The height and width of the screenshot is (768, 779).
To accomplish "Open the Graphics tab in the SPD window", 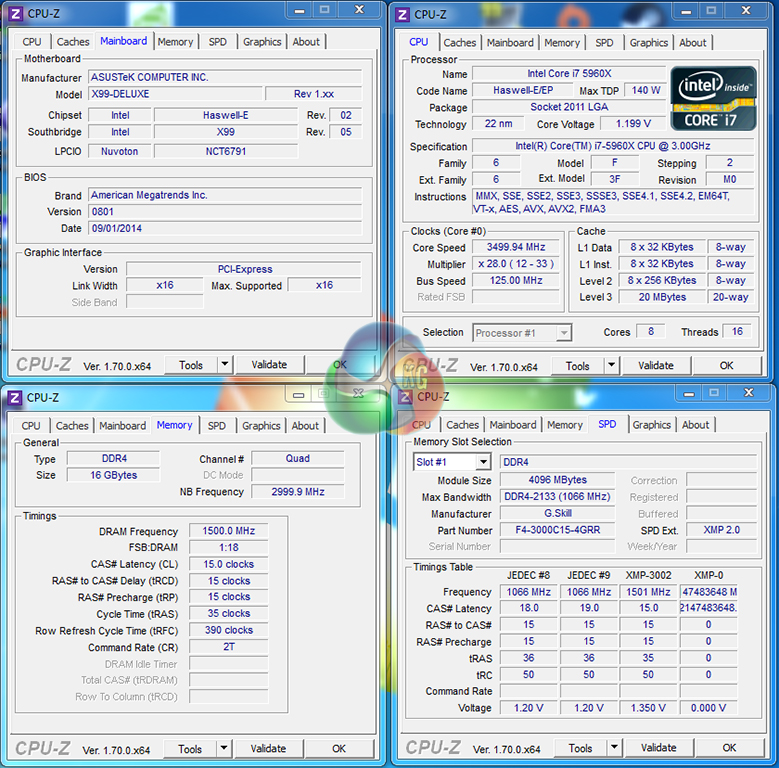I will point(651,425).
